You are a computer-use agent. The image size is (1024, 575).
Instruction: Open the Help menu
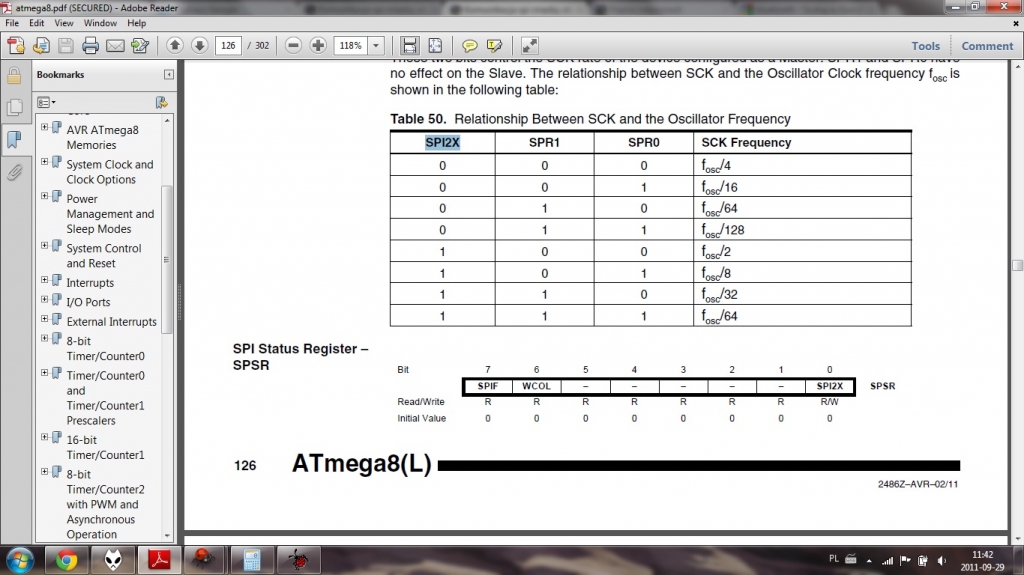point(136,23)
